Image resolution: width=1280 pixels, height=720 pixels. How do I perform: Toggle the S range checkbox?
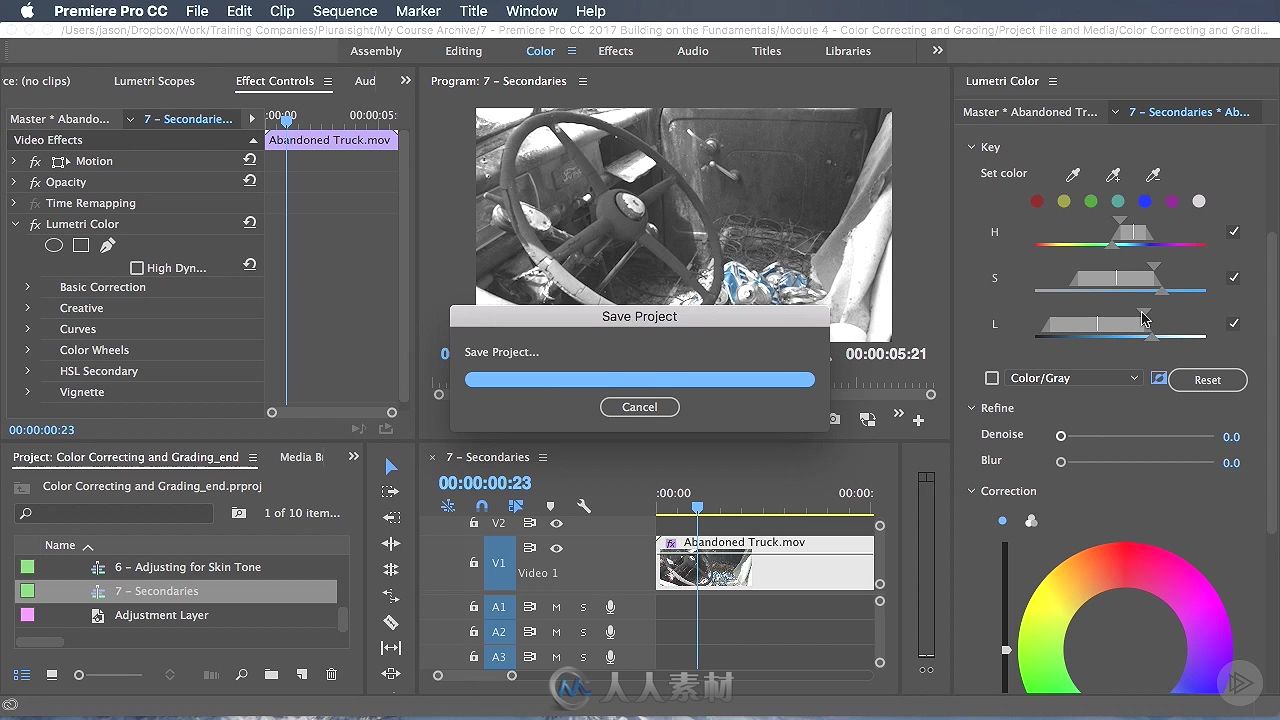(x=1234, y=277)
